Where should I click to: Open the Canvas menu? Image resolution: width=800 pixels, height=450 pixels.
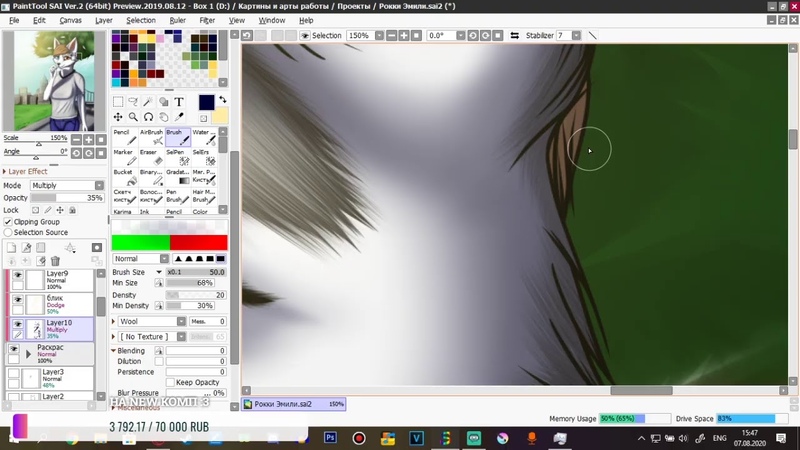coord(70,20)
